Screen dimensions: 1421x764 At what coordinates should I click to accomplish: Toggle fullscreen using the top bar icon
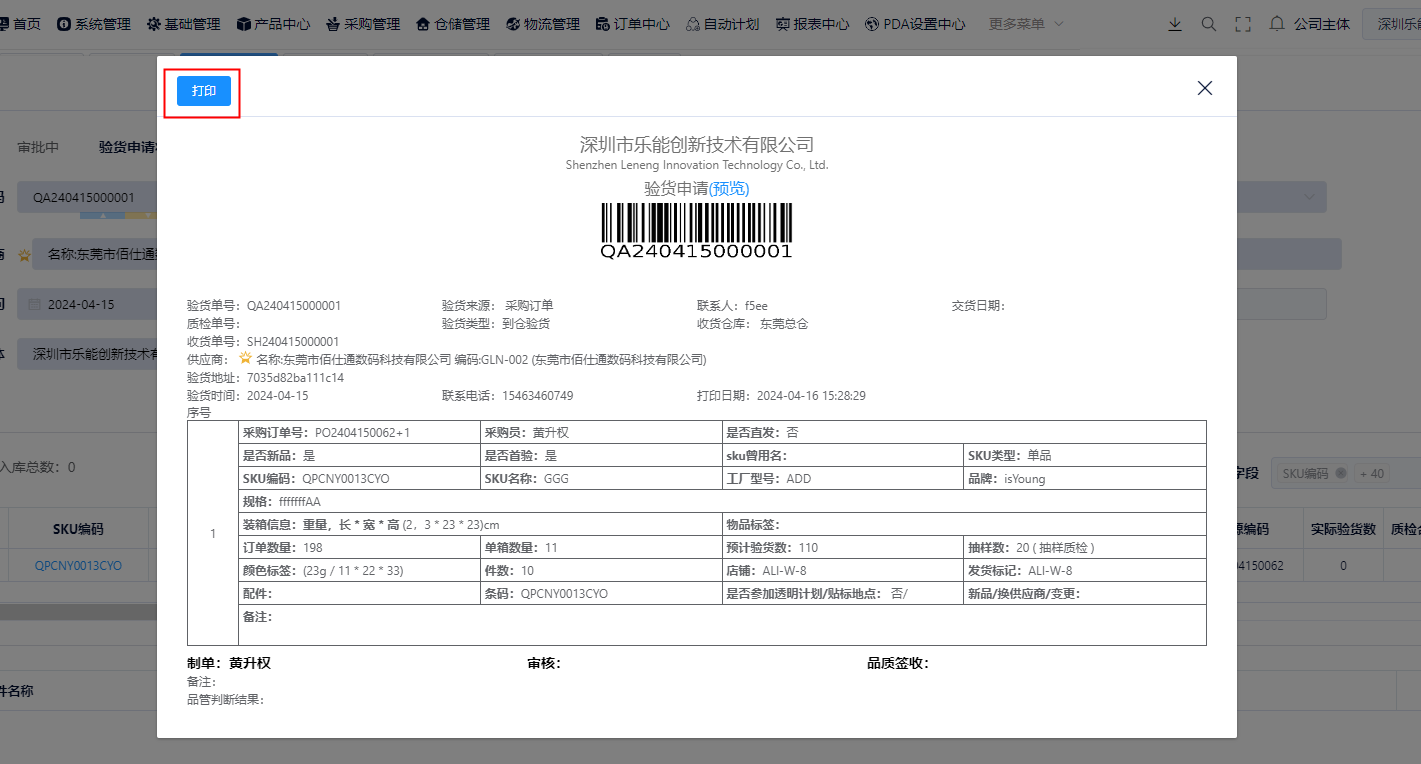tap(1243, 24)
